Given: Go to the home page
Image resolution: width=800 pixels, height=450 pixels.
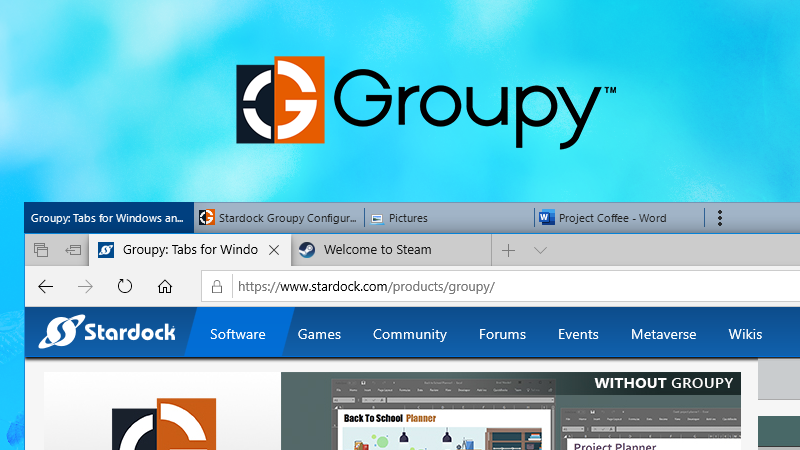Looking at the screenshot, I should 164,286.
